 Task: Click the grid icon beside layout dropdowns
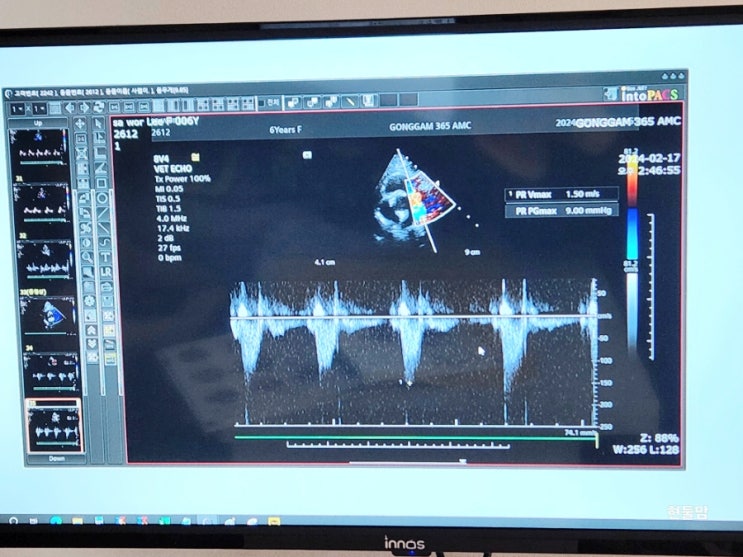pos(55,109)
